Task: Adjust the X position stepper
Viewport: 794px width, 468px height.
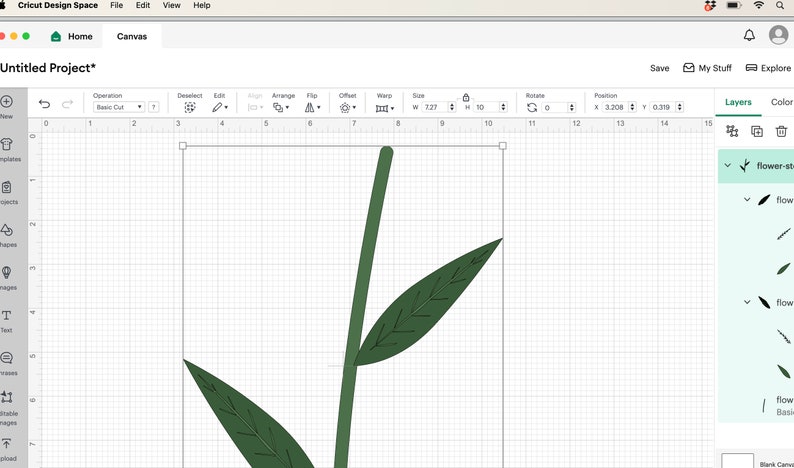Action: click(632, 107)
